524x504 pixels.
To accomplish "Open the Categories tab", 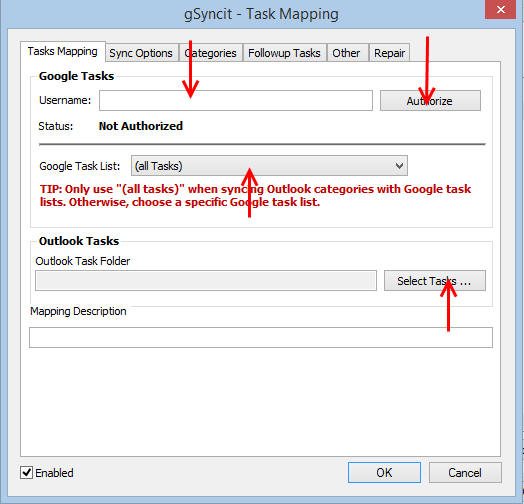I will 211,53.
